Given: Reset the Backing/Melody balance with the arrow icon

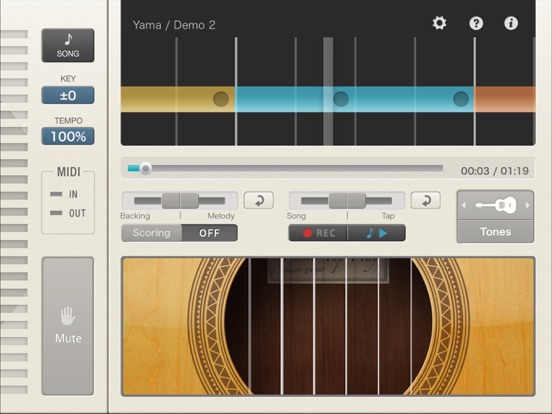Looking at the screenshot, I should 259,201.
